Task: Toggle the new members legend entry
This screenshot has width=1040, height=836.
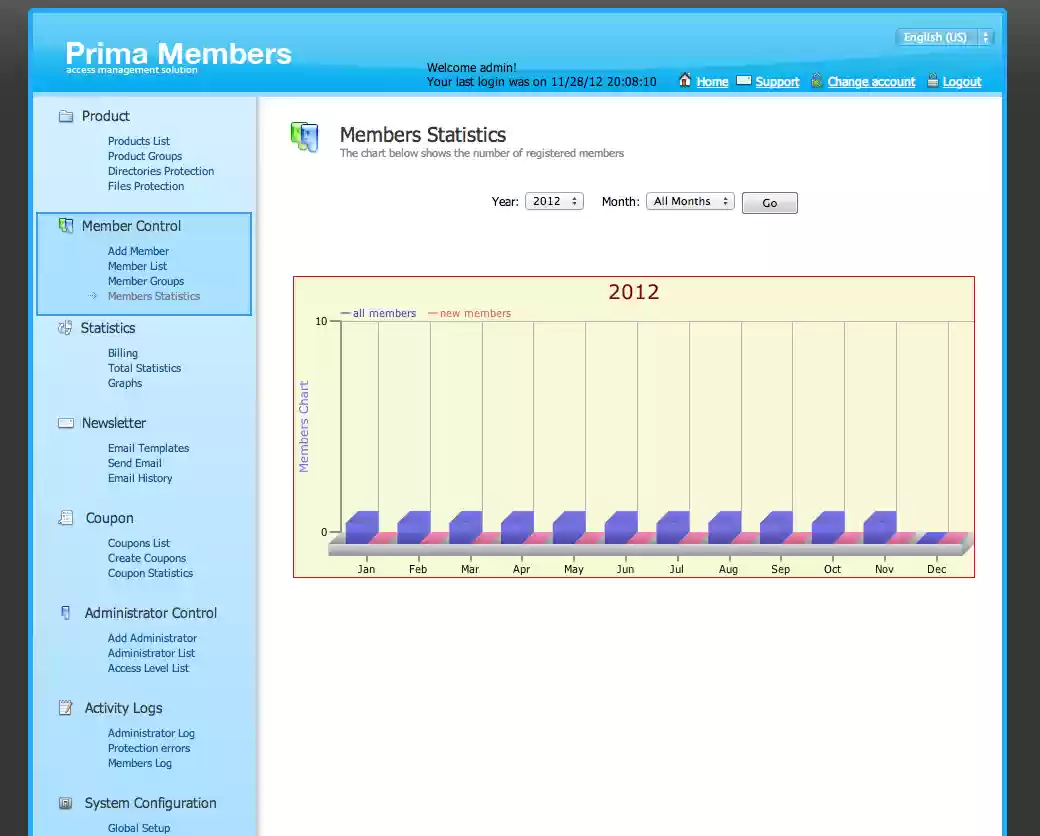Action: coord(471,312)
